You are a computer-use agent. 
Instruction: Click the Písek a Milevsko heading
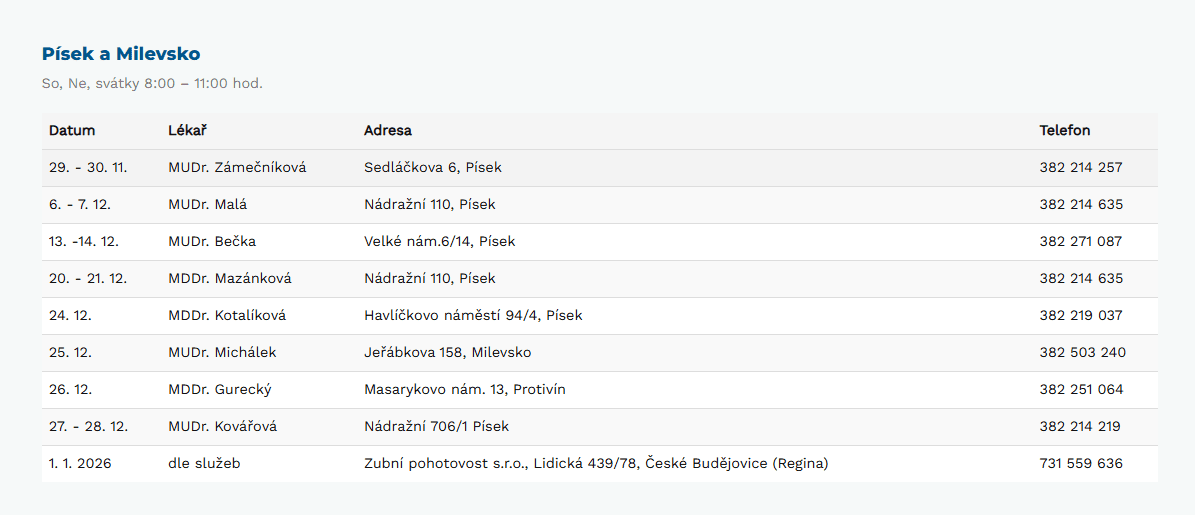click(x=121, y=54)
